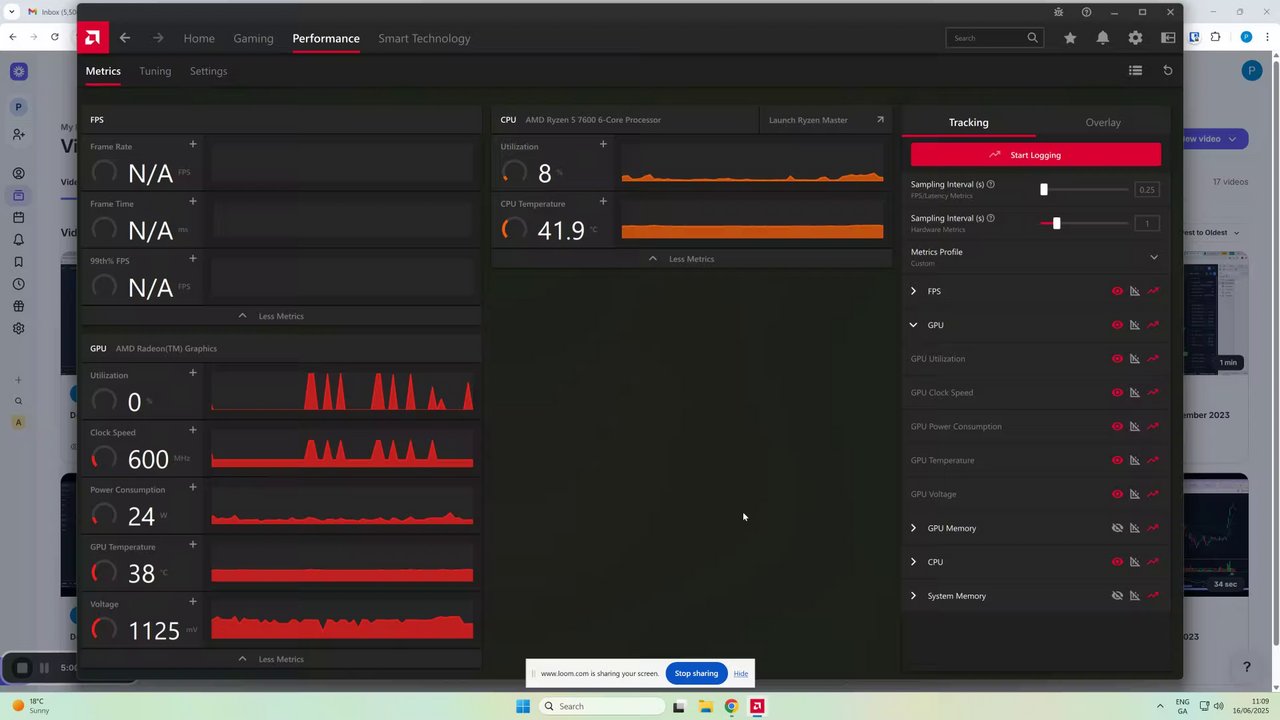The image size is (1280, 720).
Task: Open the settings gear in AMD header
Action: [x=1135, y=38]
